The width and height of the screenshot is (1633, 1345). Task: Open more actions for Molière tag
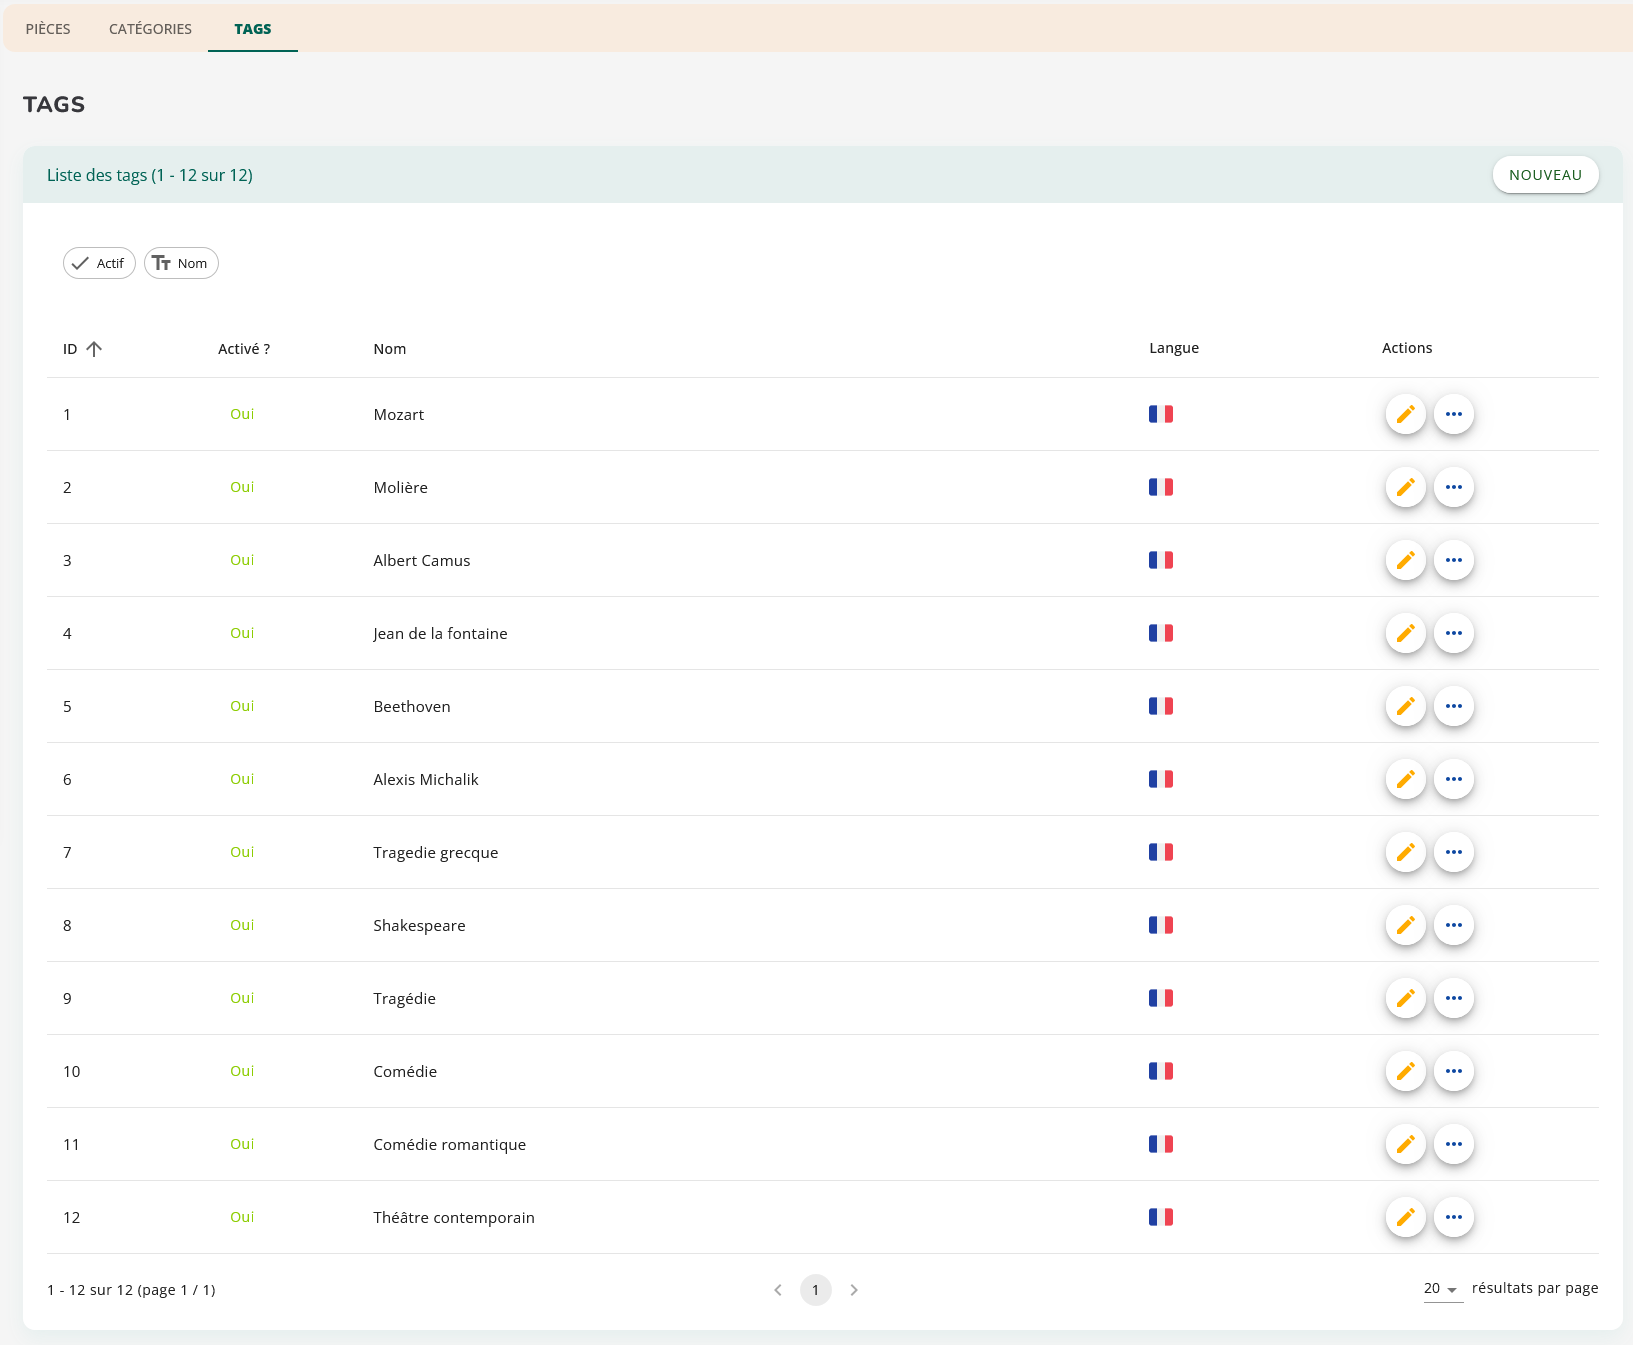1453,487
